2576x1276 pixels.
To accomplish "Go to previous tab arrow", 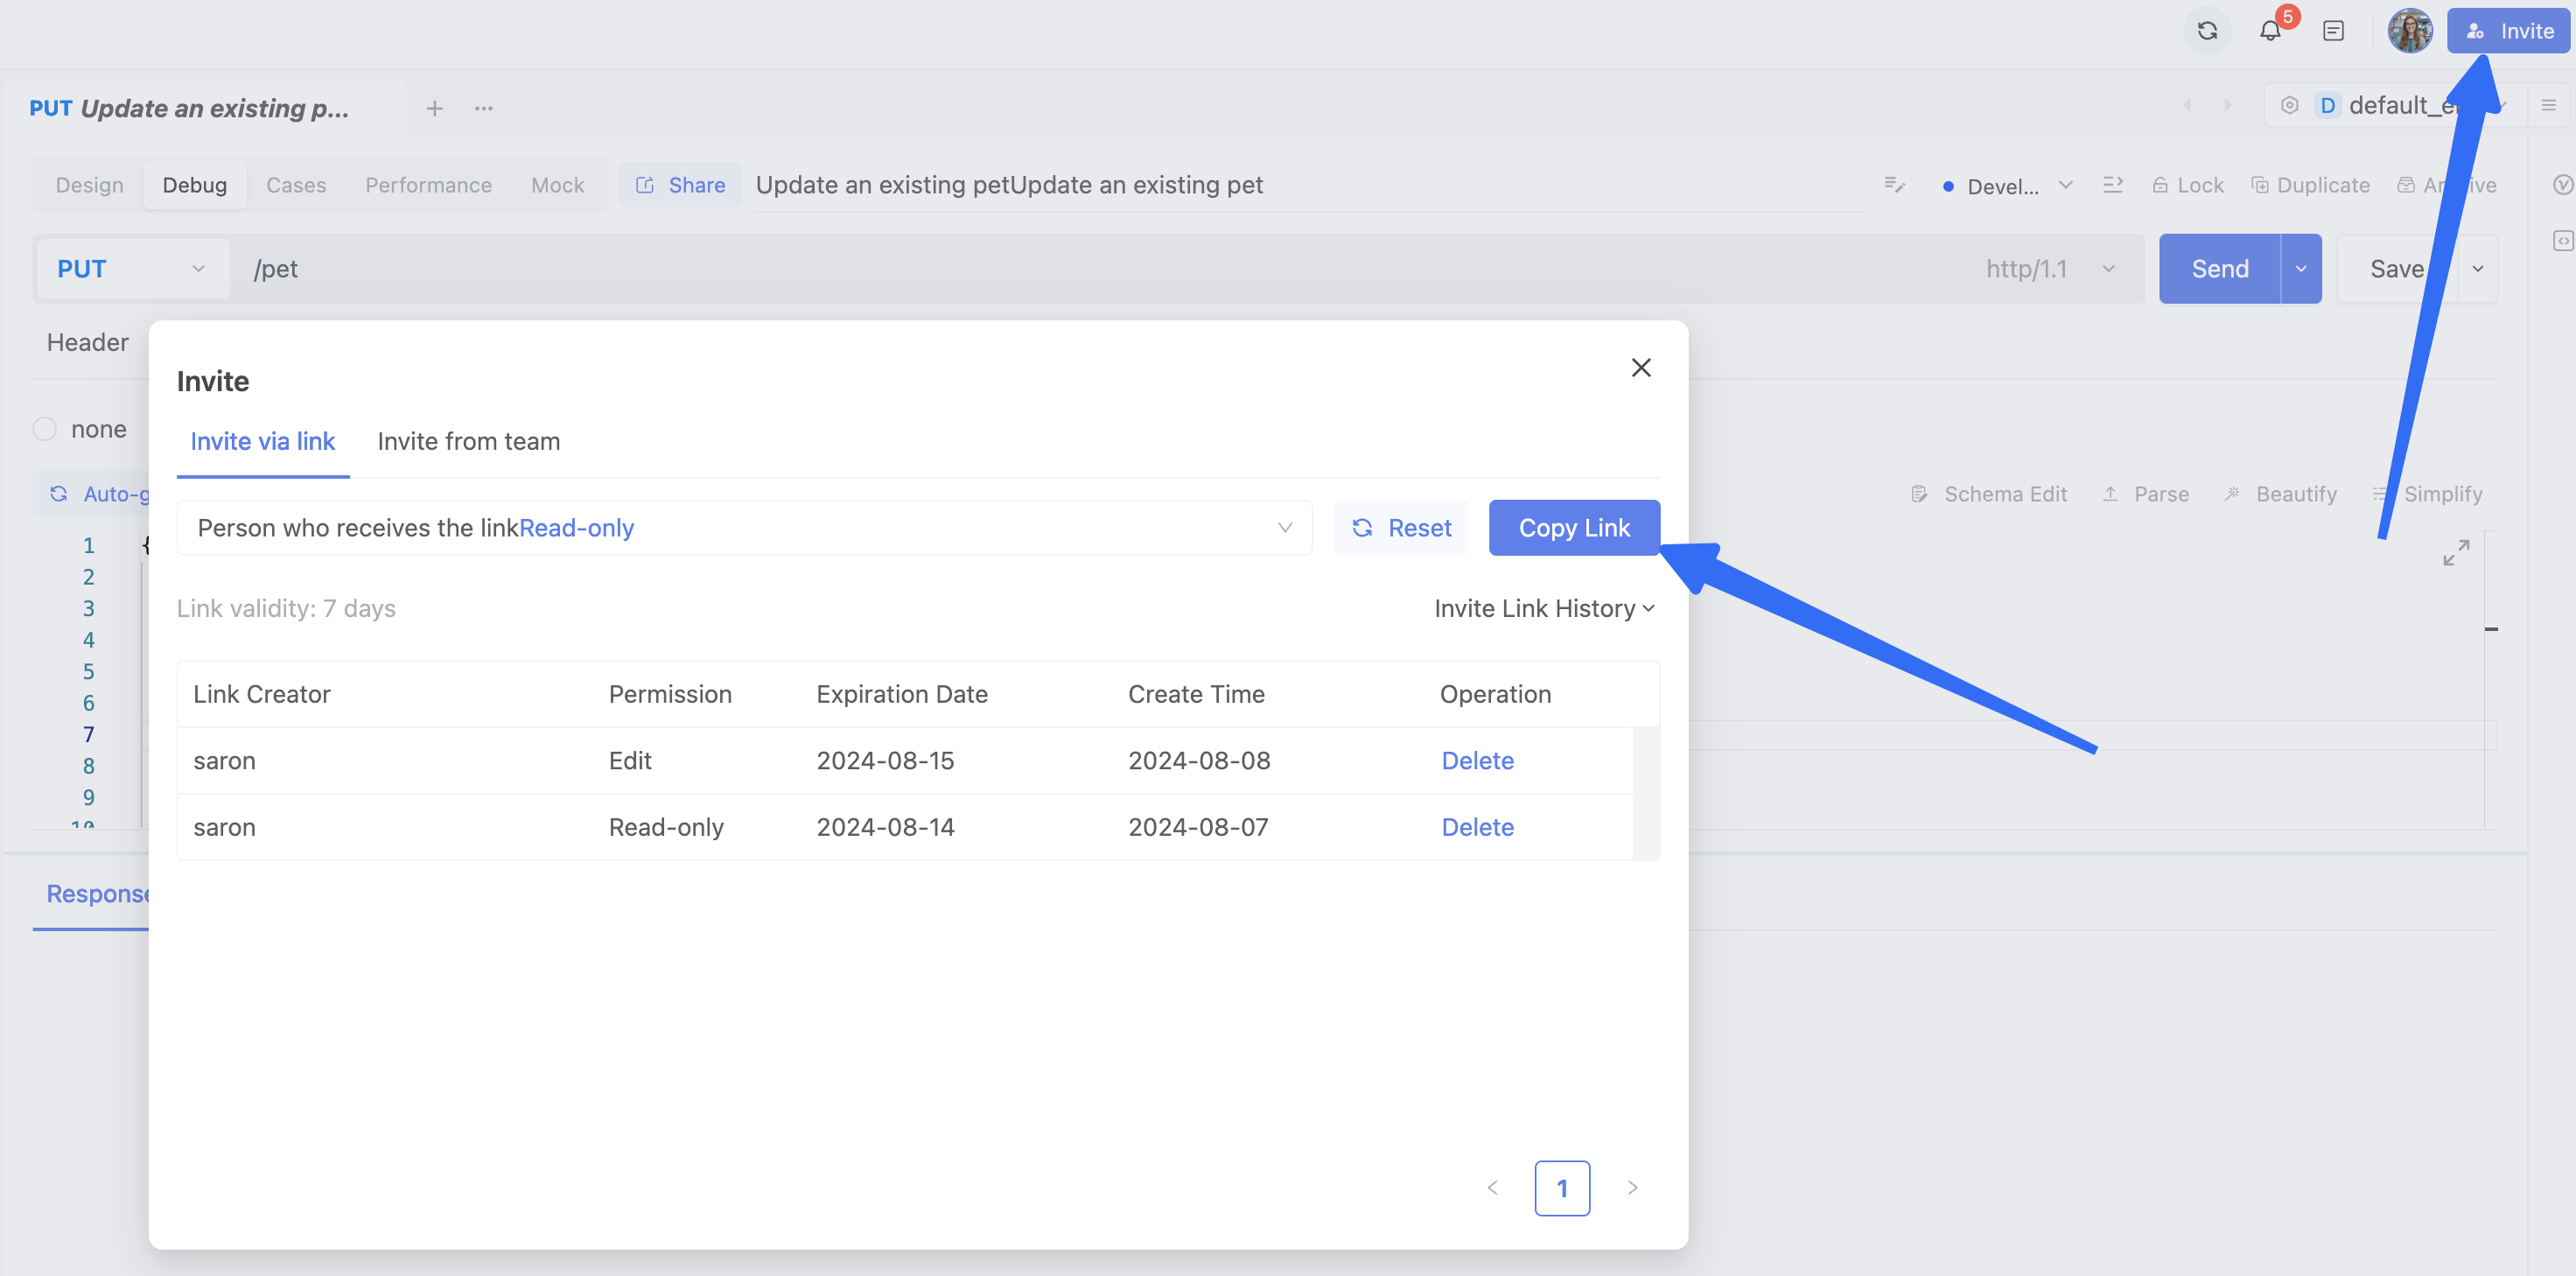I will [x=2187, y=105].
